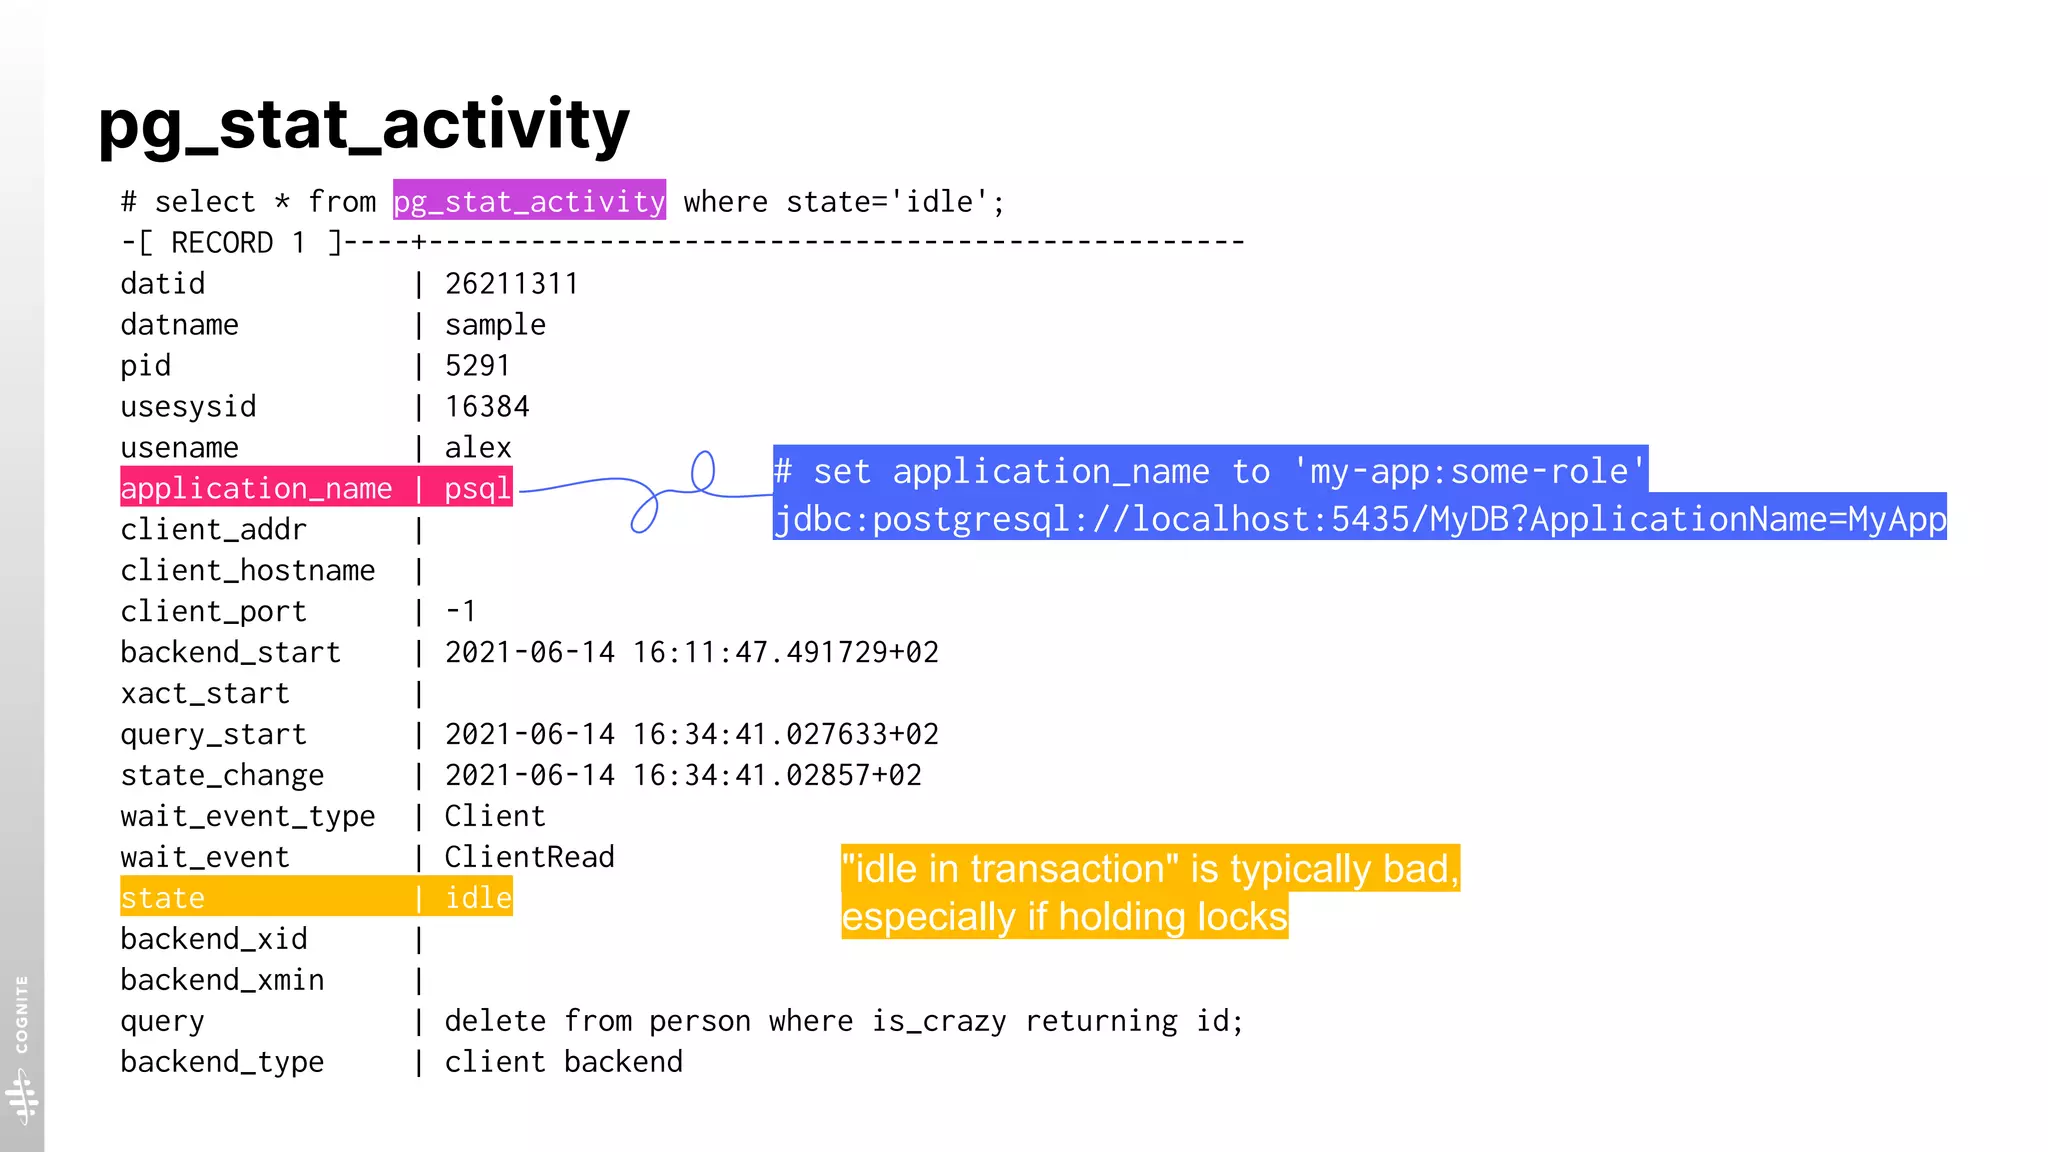Image resolution: width=2048 pixels, height=1152 pixels.
Task: Select the jdbc:postgresql connection string
Action: 1360,517
